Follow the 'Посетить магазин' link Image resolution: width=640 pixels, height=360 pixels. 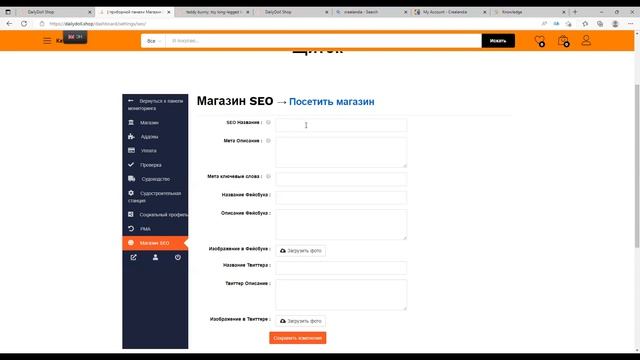click(x=331, y=102)
